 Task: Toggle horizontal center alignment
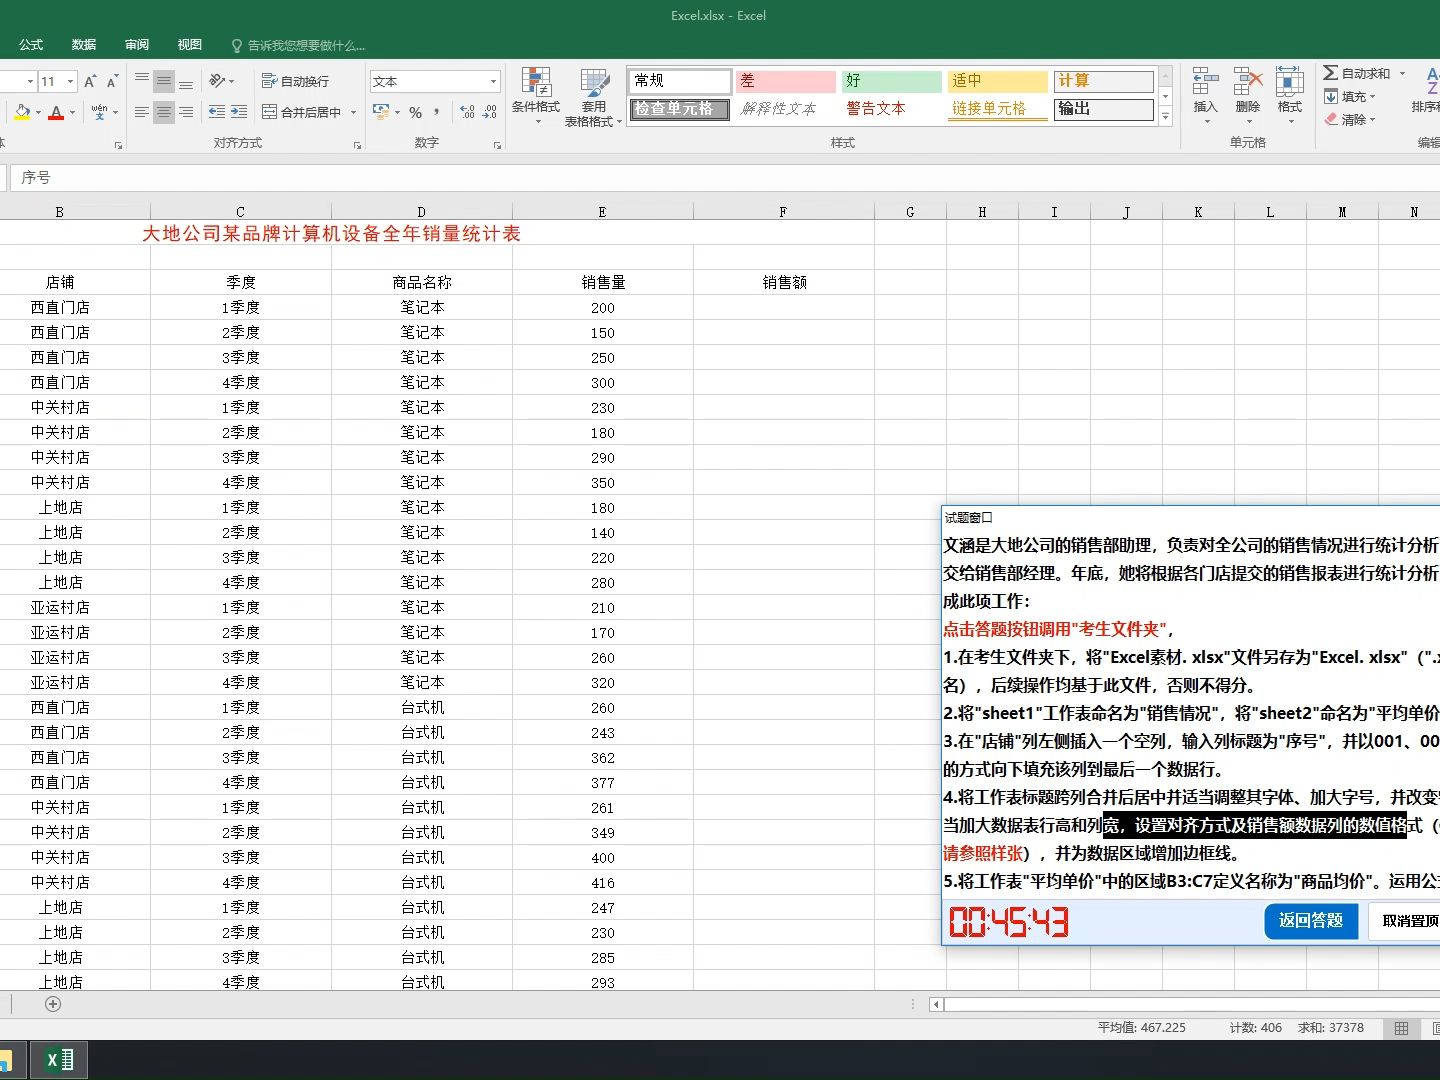click(164, 112)
